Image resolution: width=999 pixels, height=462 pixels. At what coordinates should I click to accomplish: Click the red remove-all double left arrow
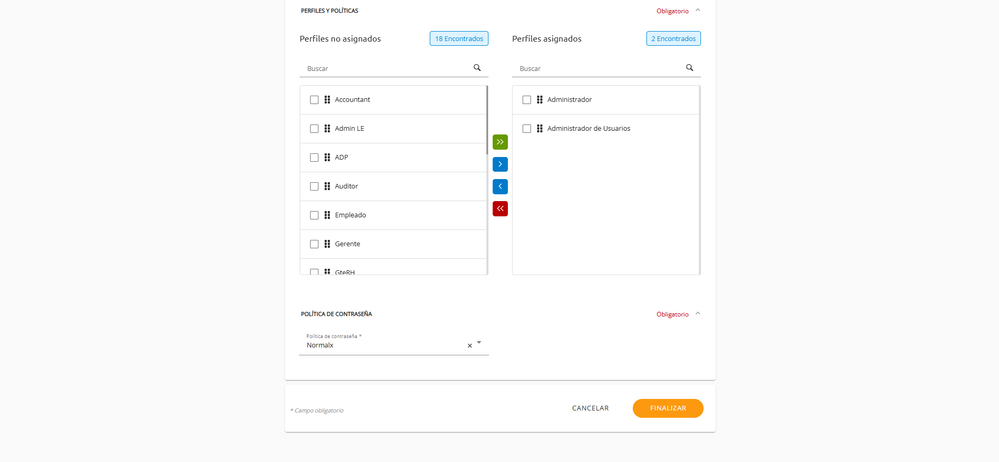click(500, 209)
